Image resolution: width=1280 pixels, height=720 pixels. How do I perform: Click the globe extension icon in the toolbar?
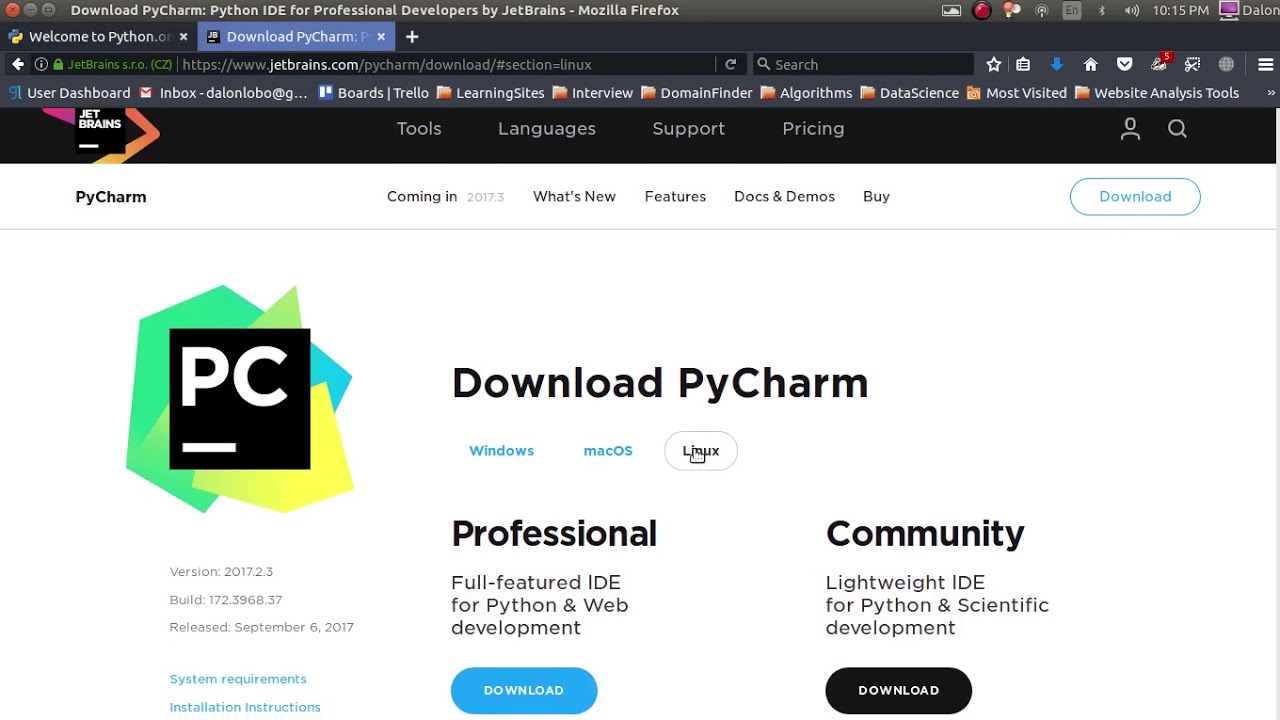click(1226, 64)
